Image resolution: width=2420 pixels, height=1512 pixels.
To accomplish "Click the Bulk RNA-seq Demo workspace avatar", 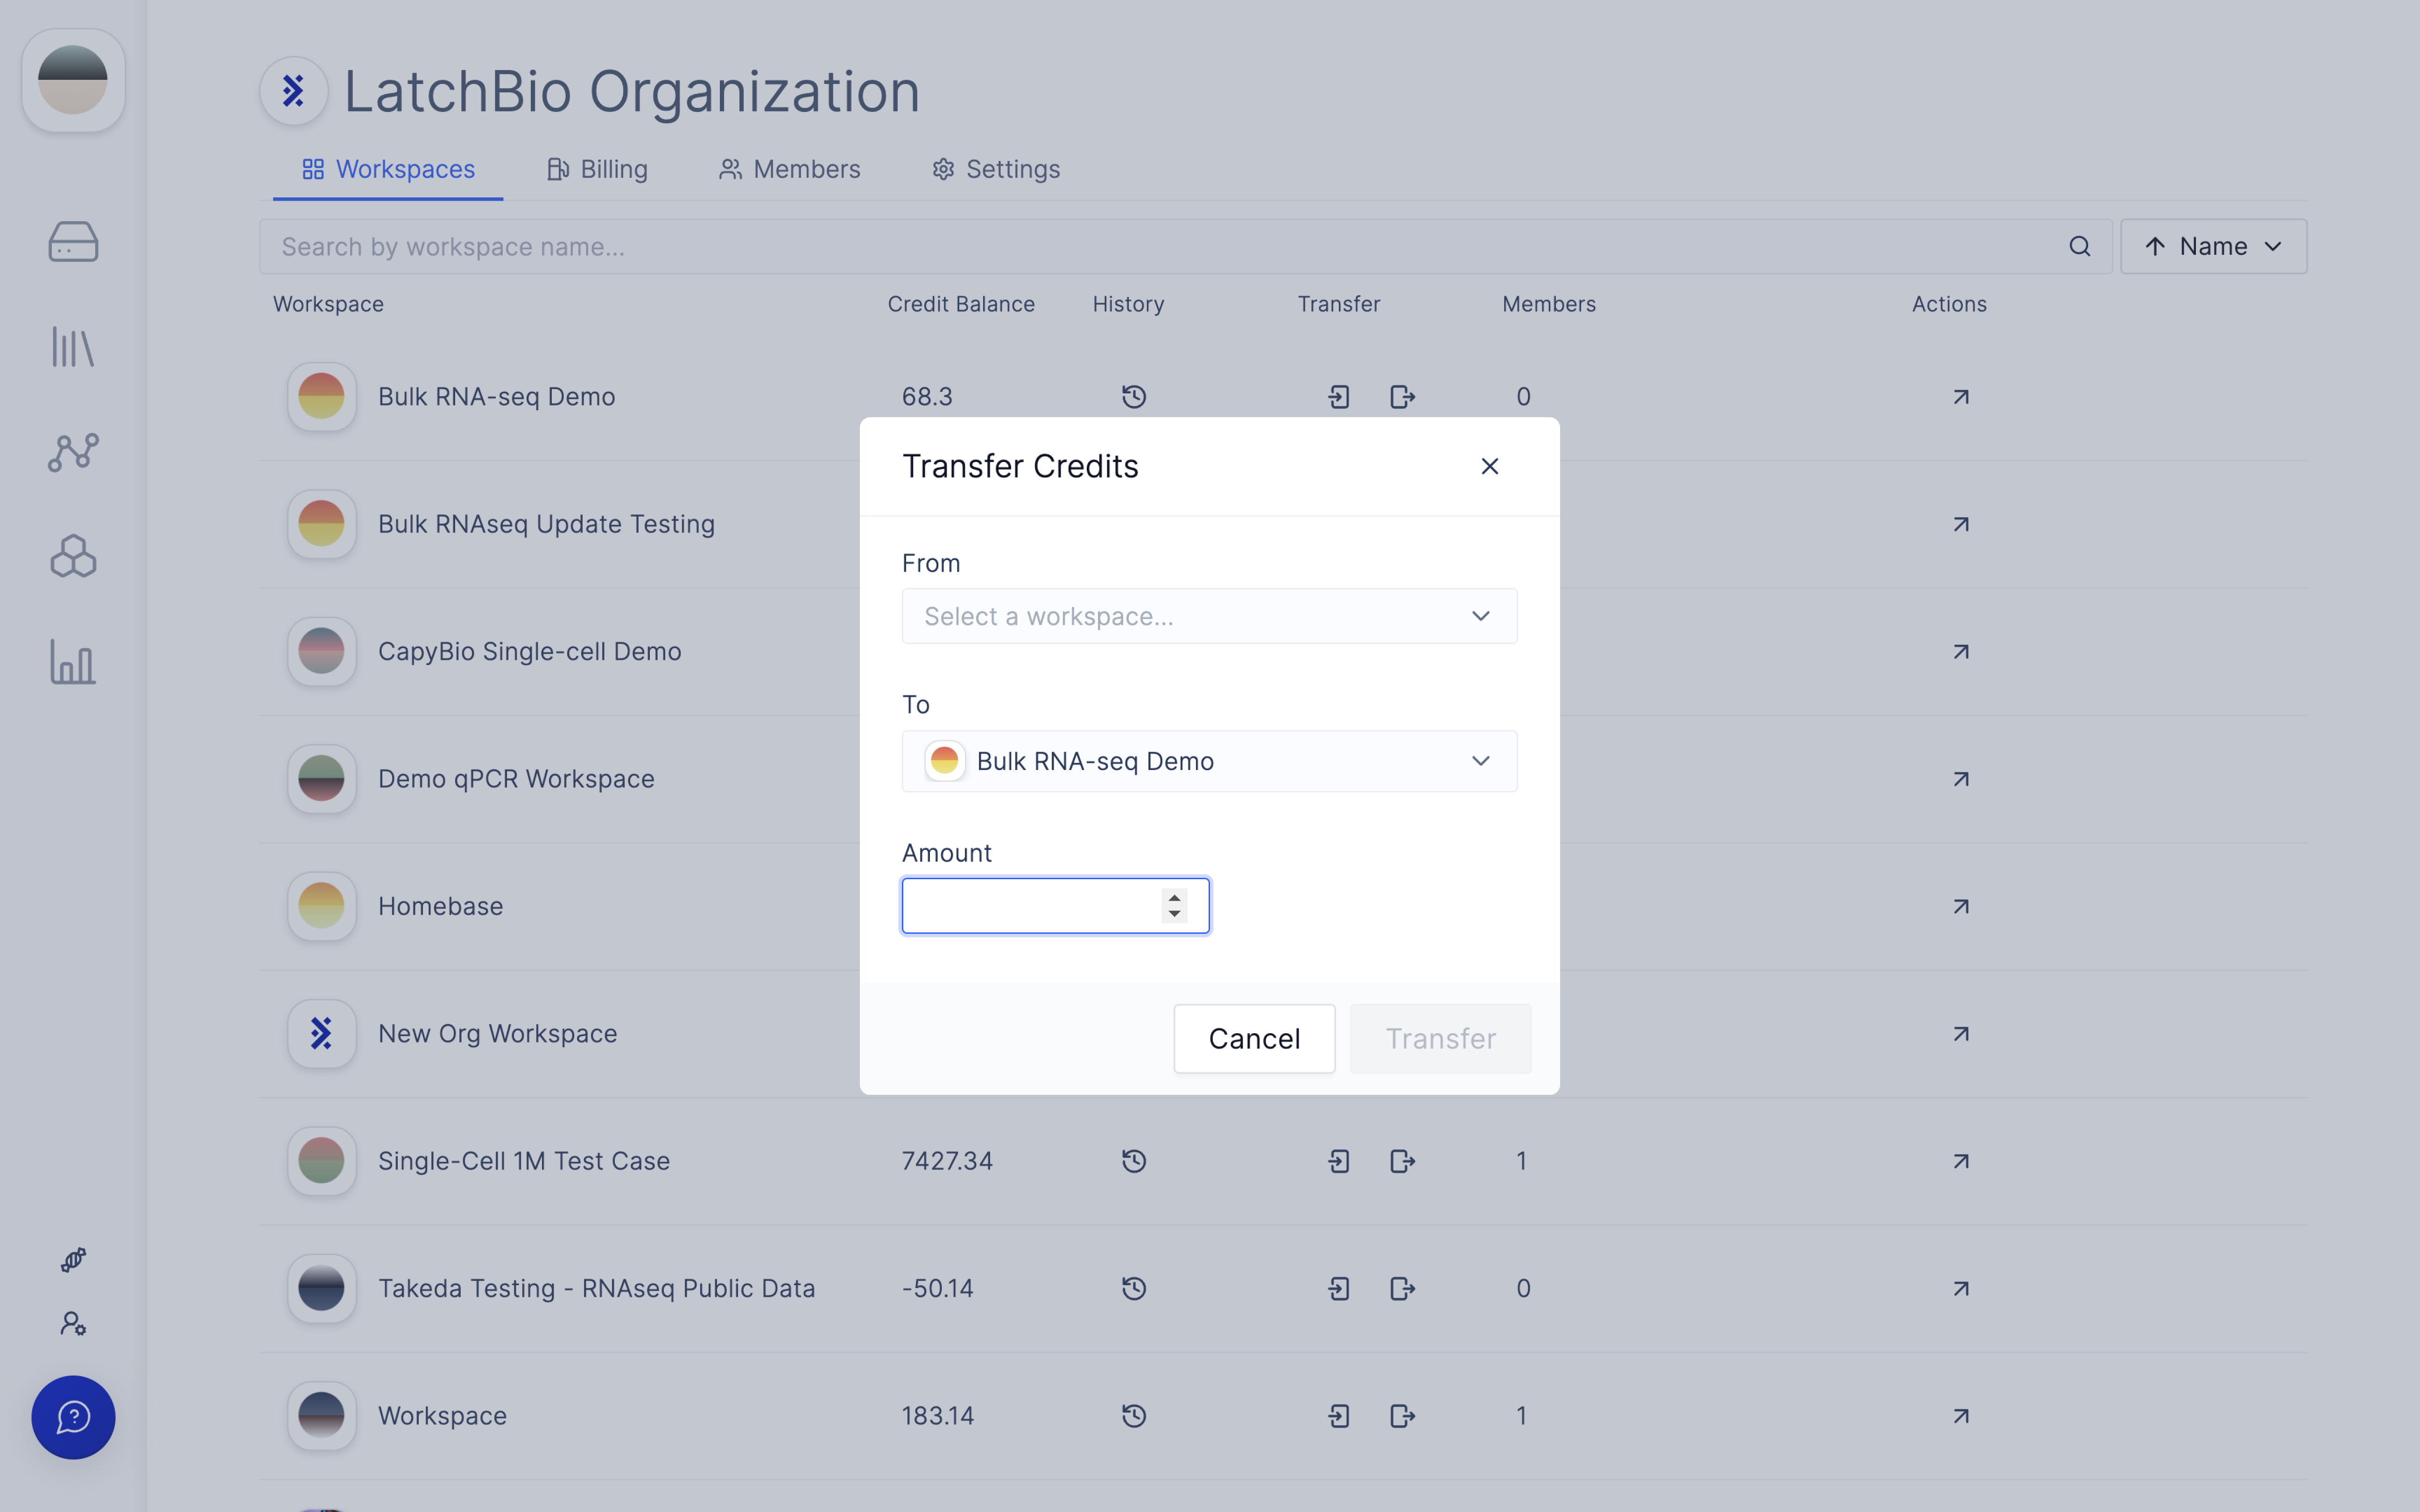I will click(321, 397).
